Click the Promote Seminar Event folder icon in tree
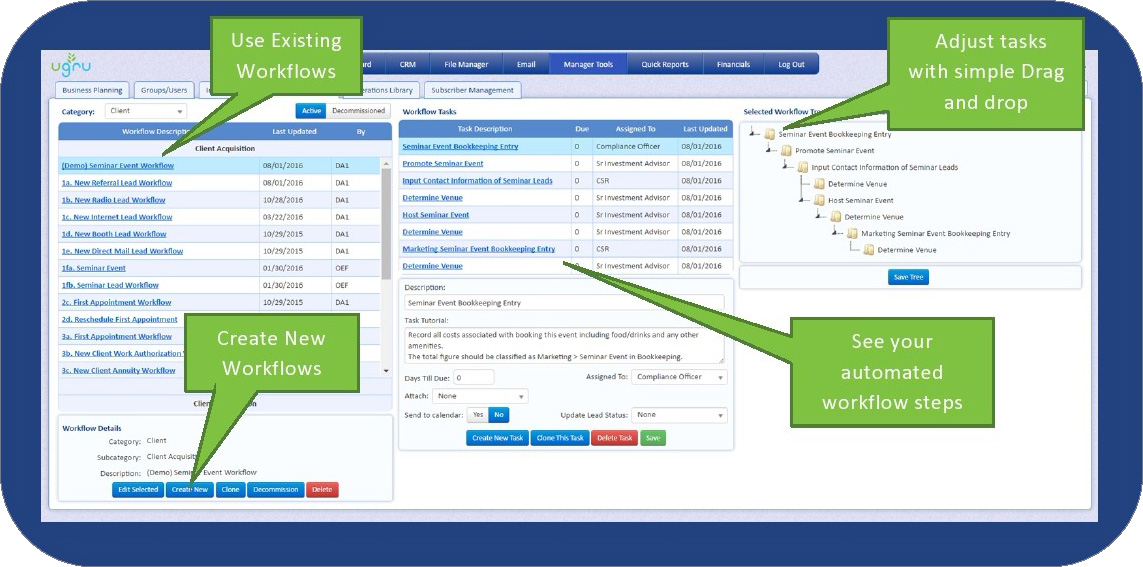The height and width of the screenshot is (567, 1143). click(x=786, y=150)
